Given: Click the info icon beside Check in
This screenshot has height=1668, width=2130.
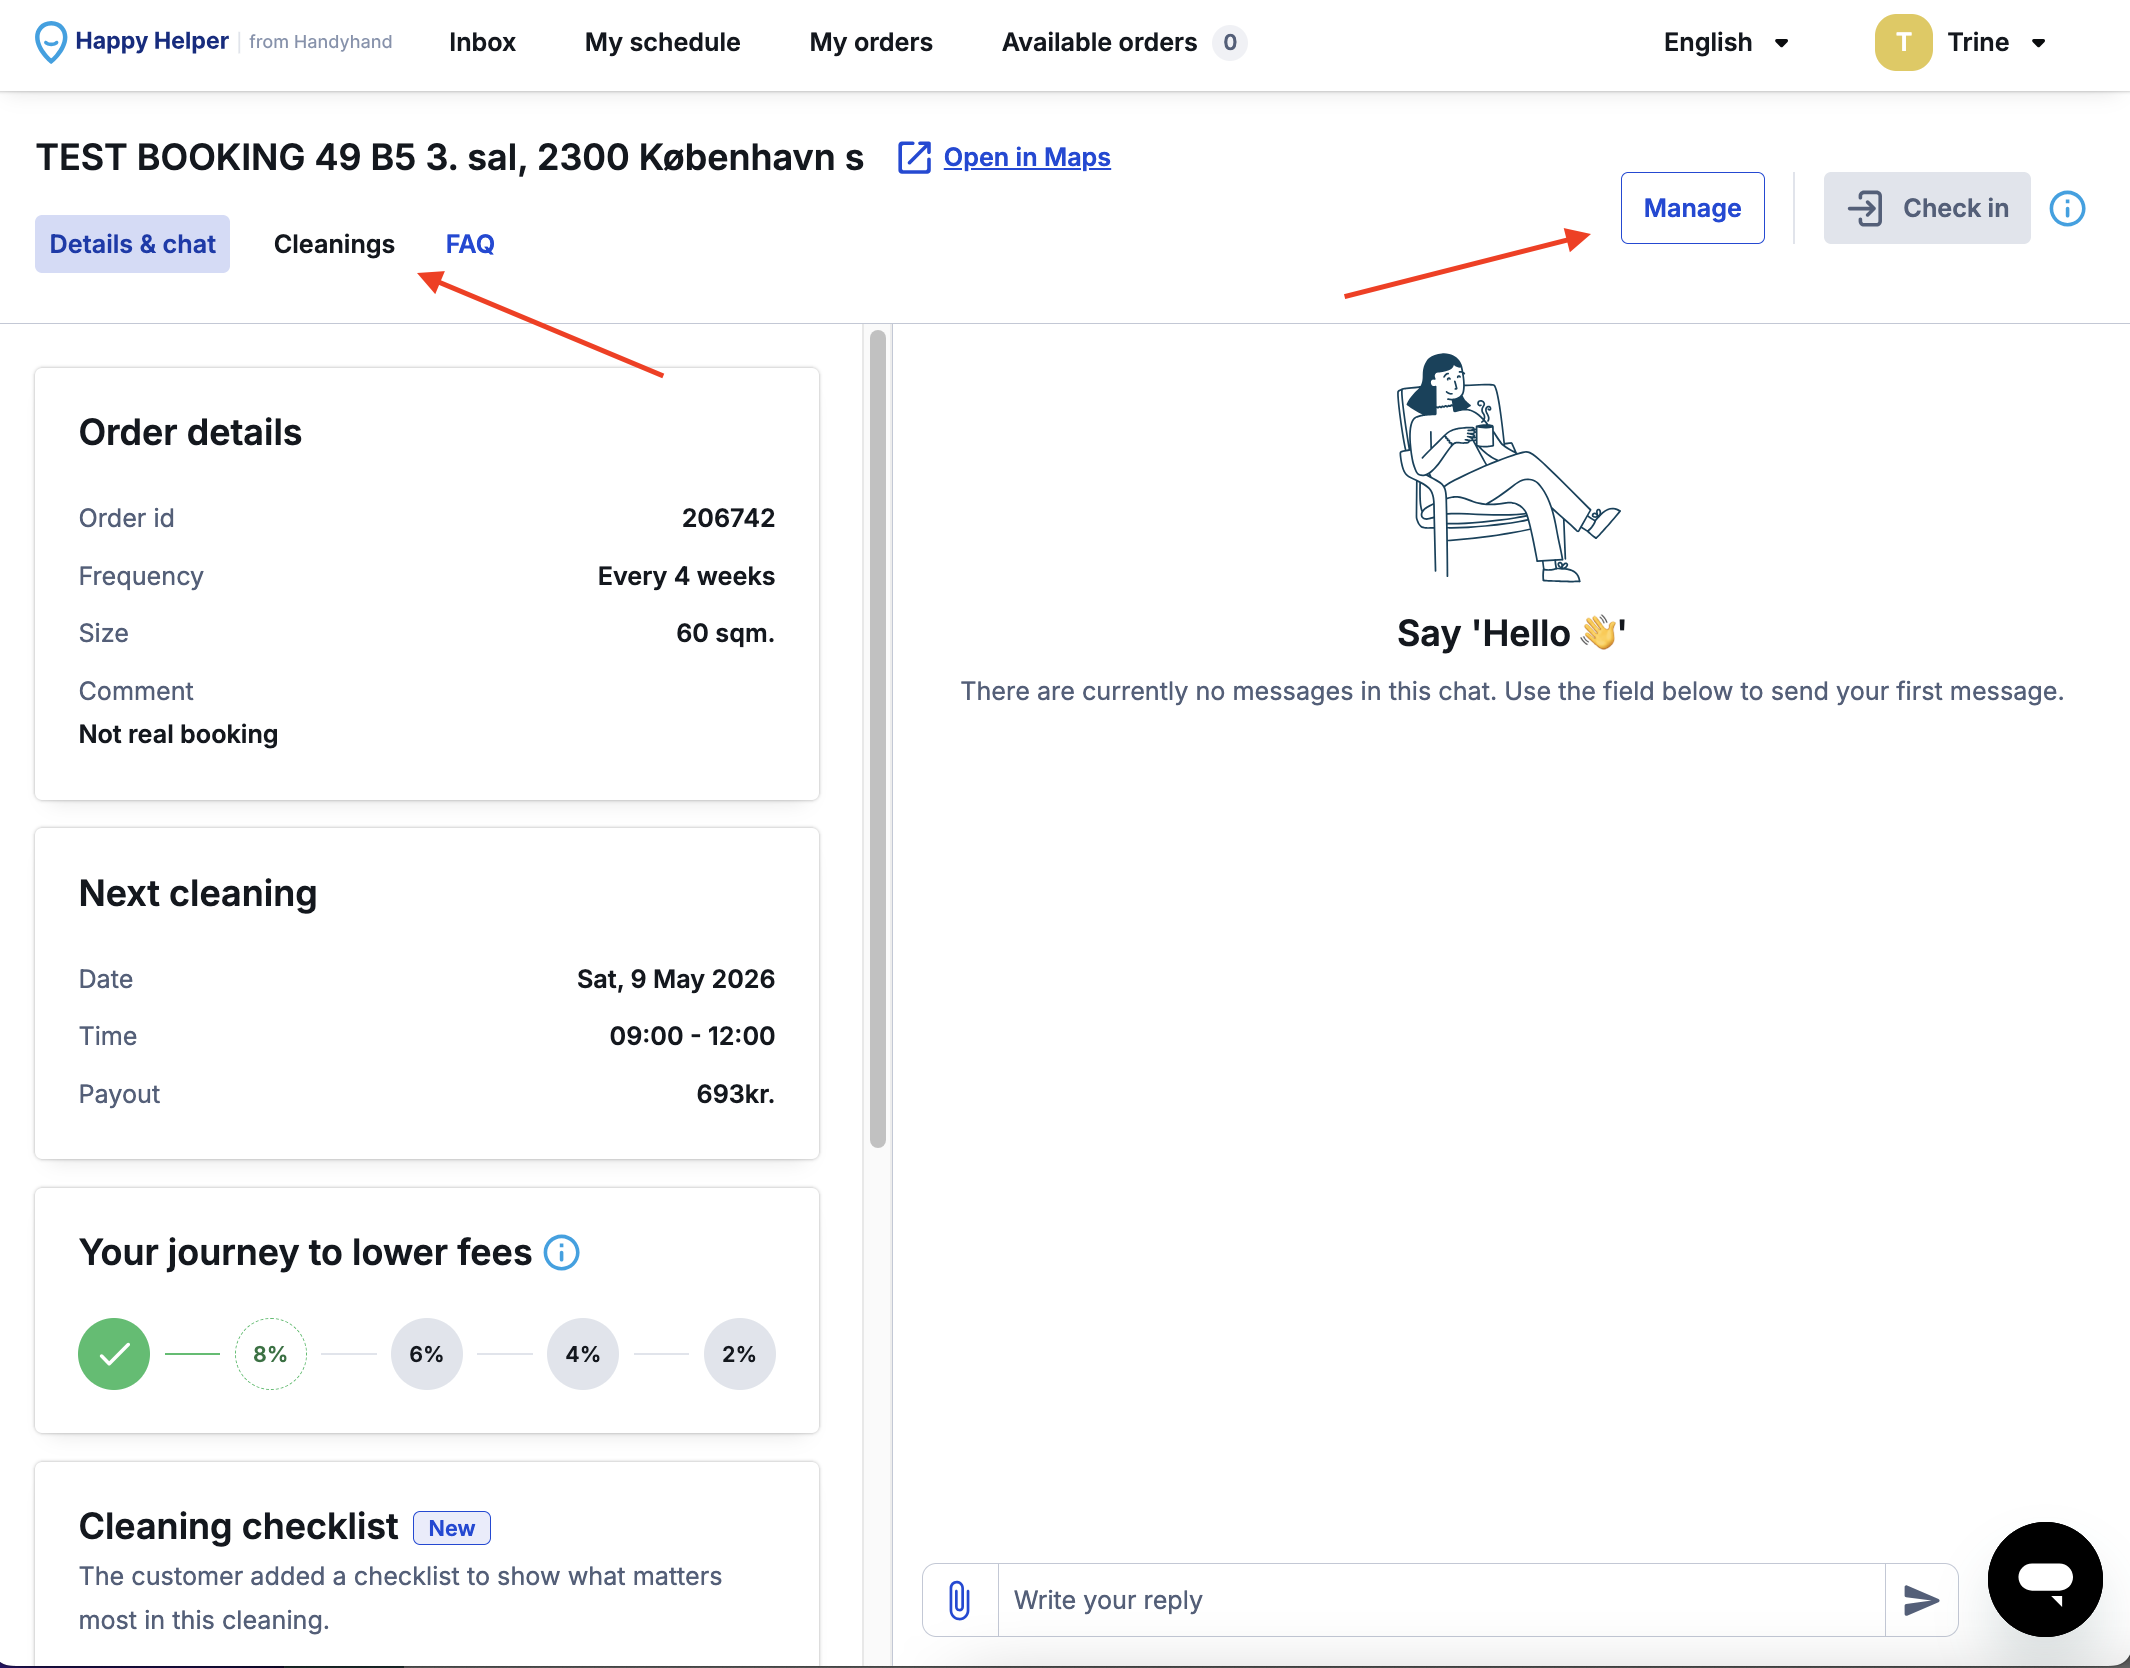Looking at the screenshot, I should 2067,208.
